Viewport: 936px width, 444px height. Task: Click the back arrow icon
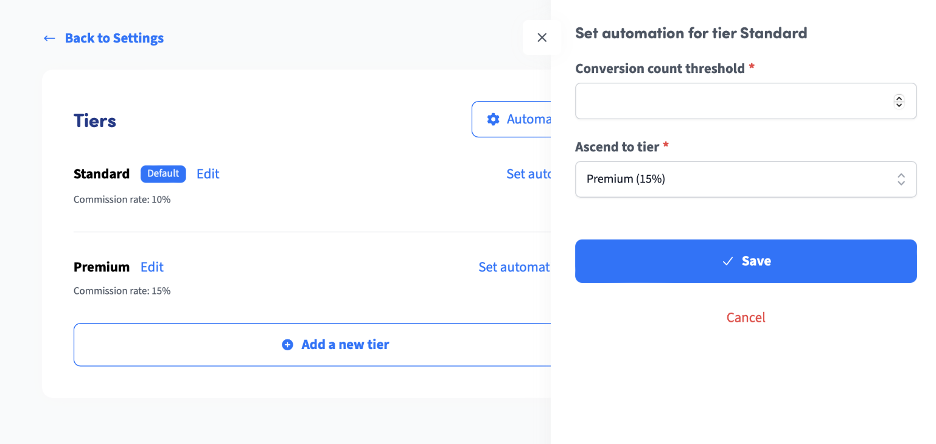(x=50, y=38)
